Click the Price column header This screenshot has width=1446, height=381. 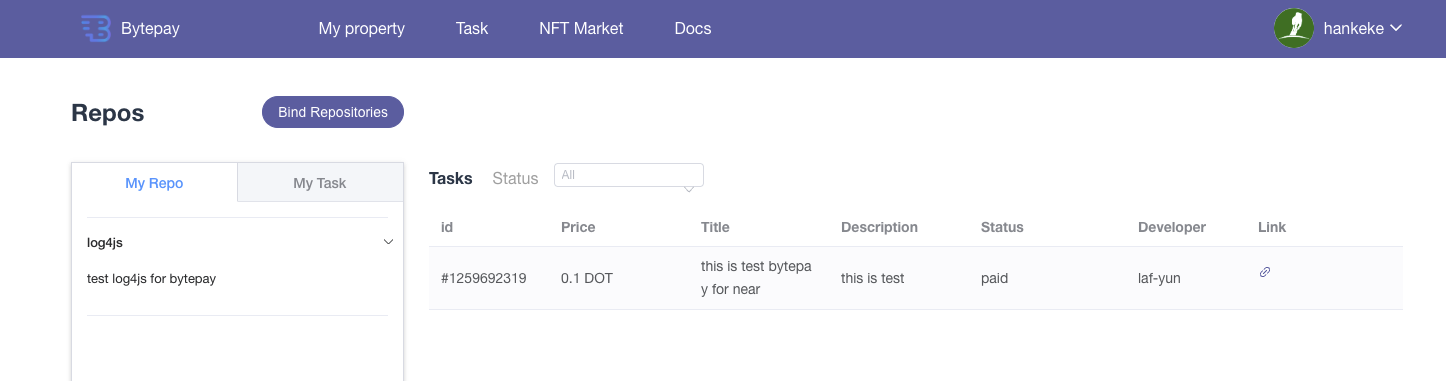pyautogui.click(x=578, y=227)
